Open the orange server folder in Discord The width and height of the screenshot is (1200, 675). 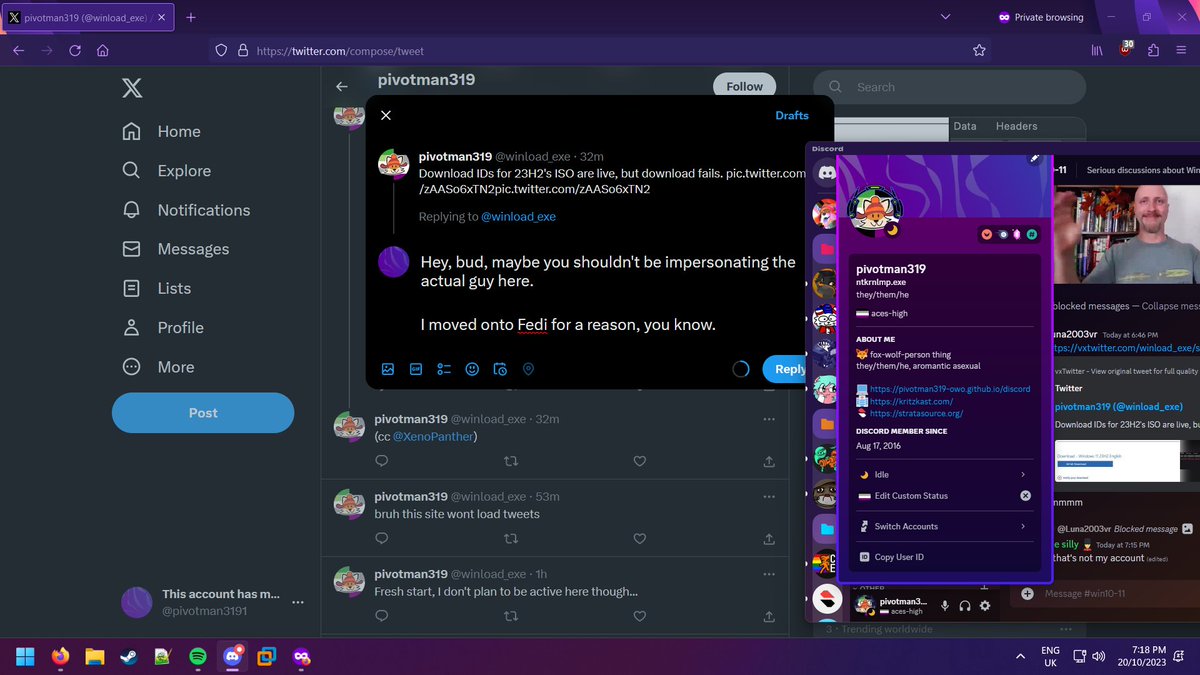[826, 424]
